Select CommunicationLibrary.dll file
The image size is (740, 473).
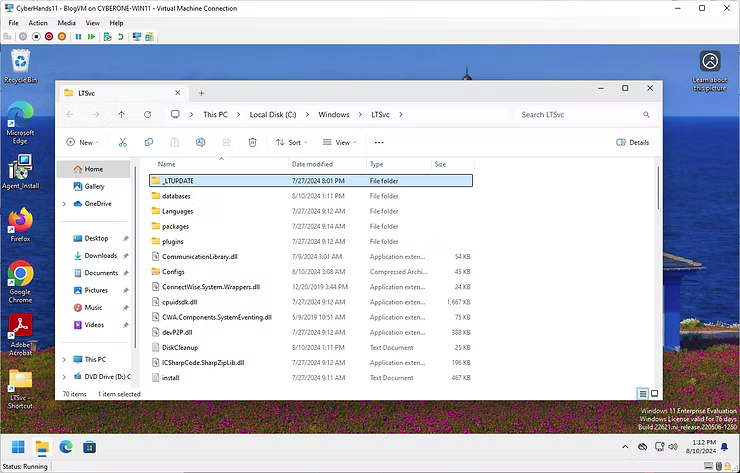click(311, 256)
